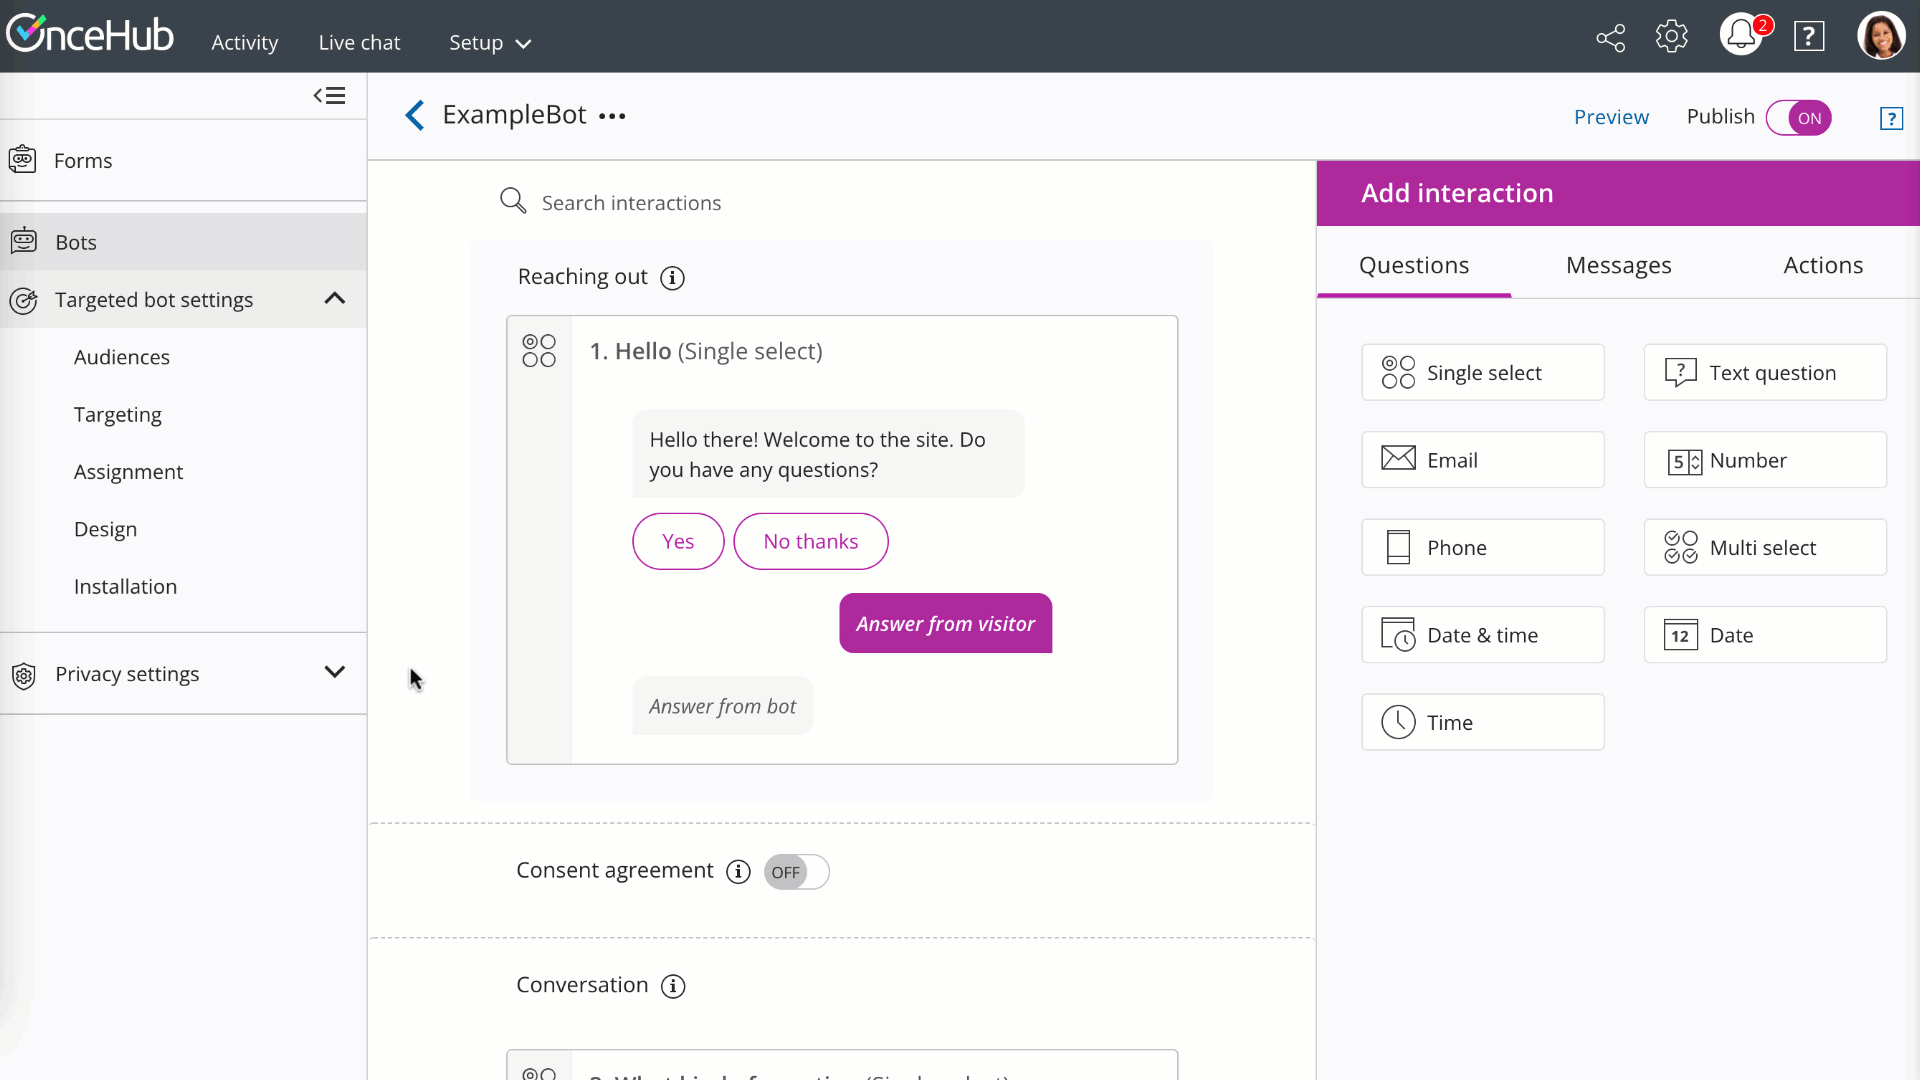Add a Multi select question
The height and width of the screenshot is (1080, 1920).
pyautogui.click(x=1764, y=548)
